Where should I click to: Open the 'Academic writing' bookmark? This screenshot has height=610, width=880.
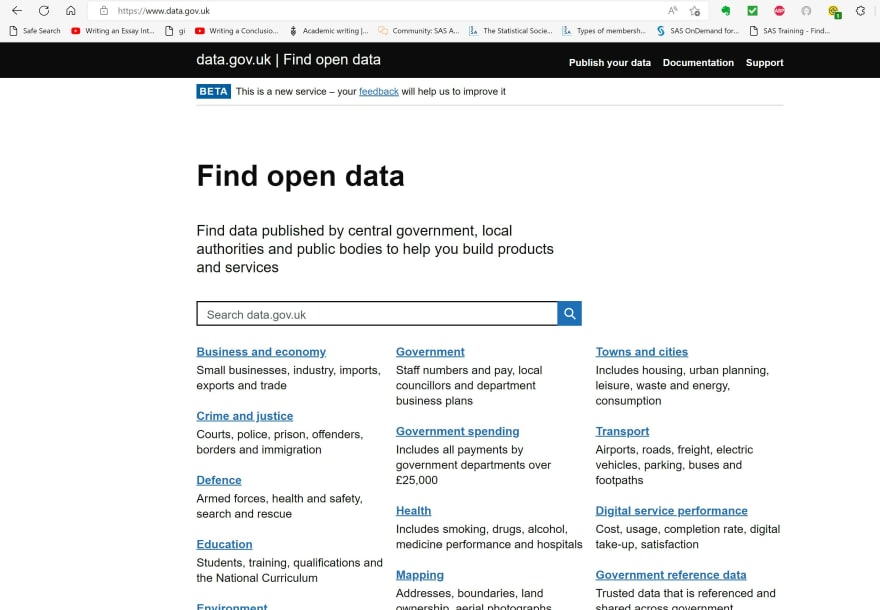coord(329,31)
